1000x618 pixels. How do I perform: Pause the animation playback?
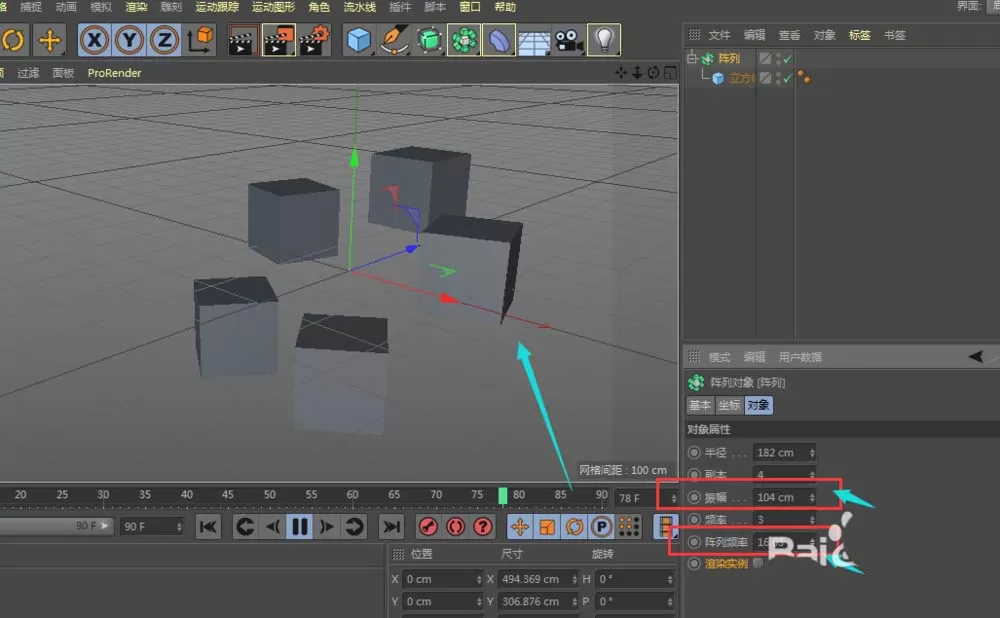[299, 527]
